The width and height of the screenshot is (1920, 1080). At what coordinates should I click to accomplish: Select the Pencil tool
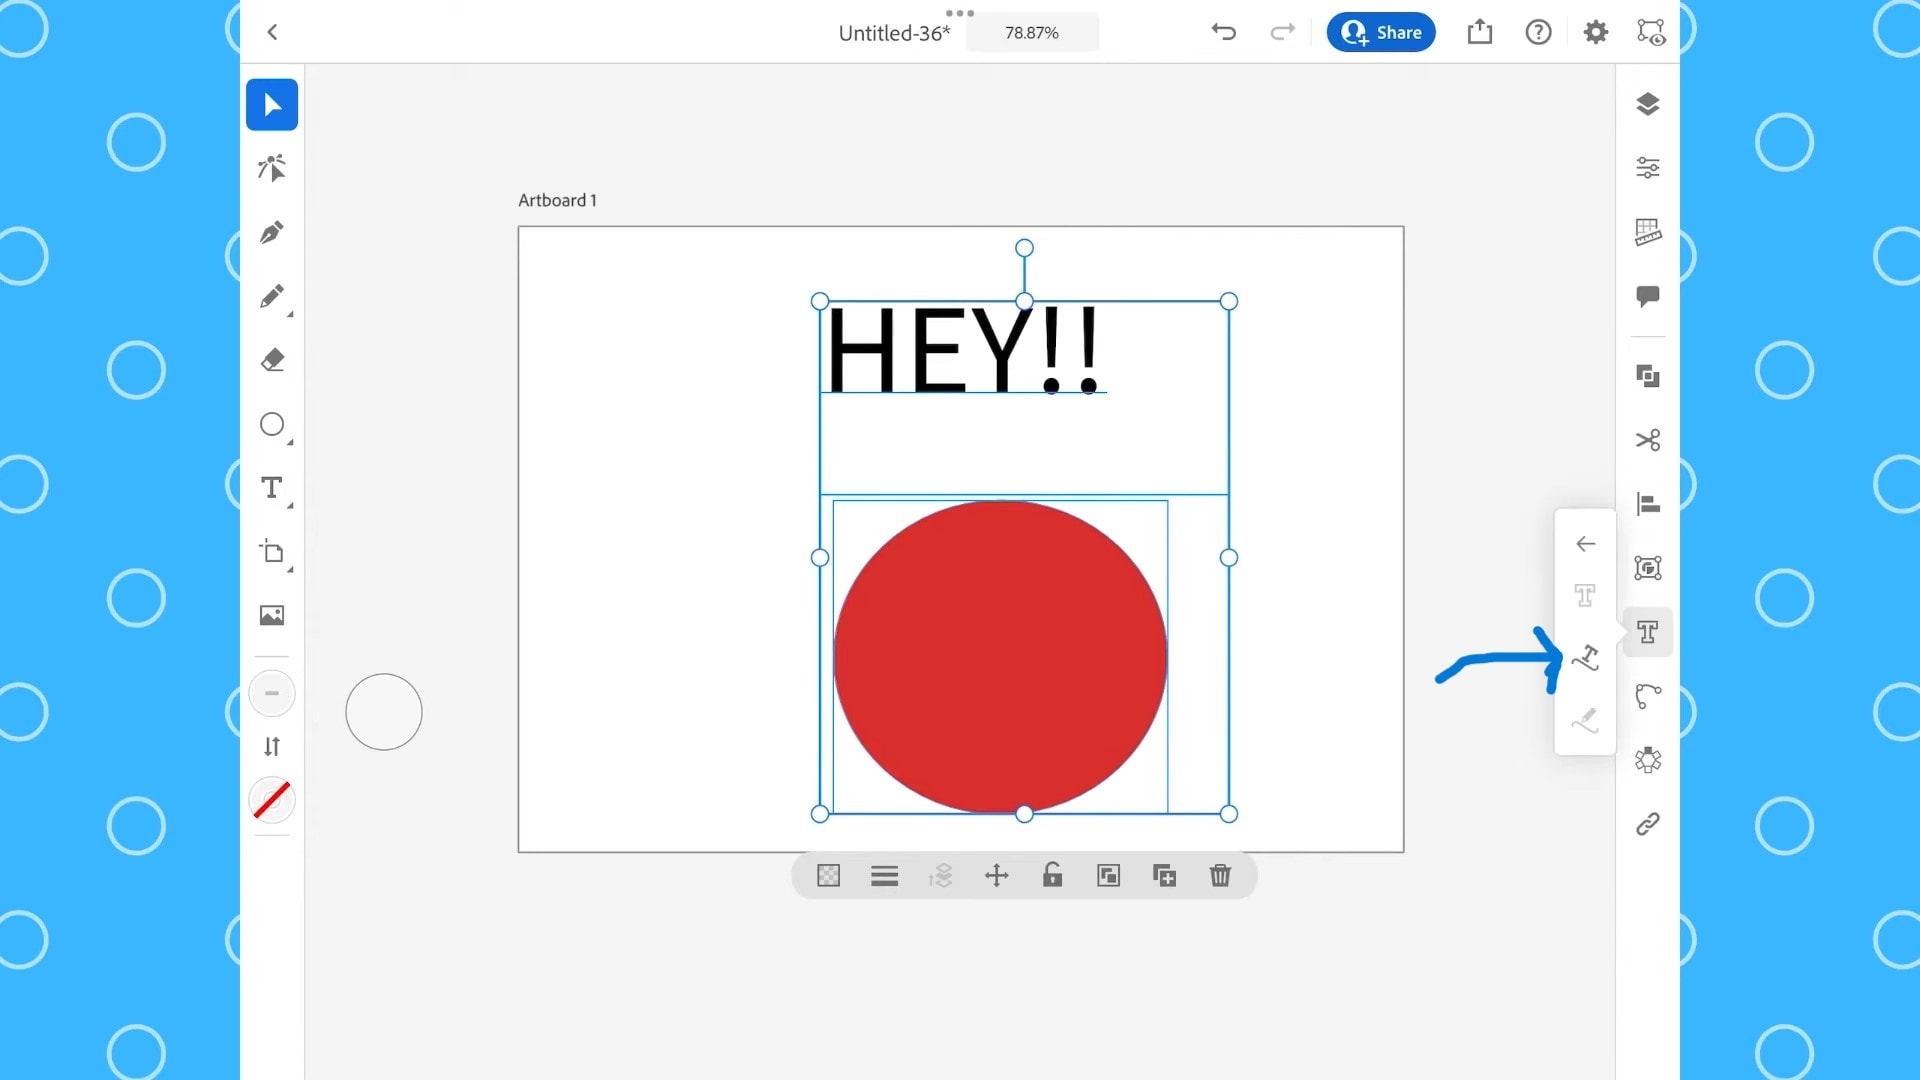[272, 296]
